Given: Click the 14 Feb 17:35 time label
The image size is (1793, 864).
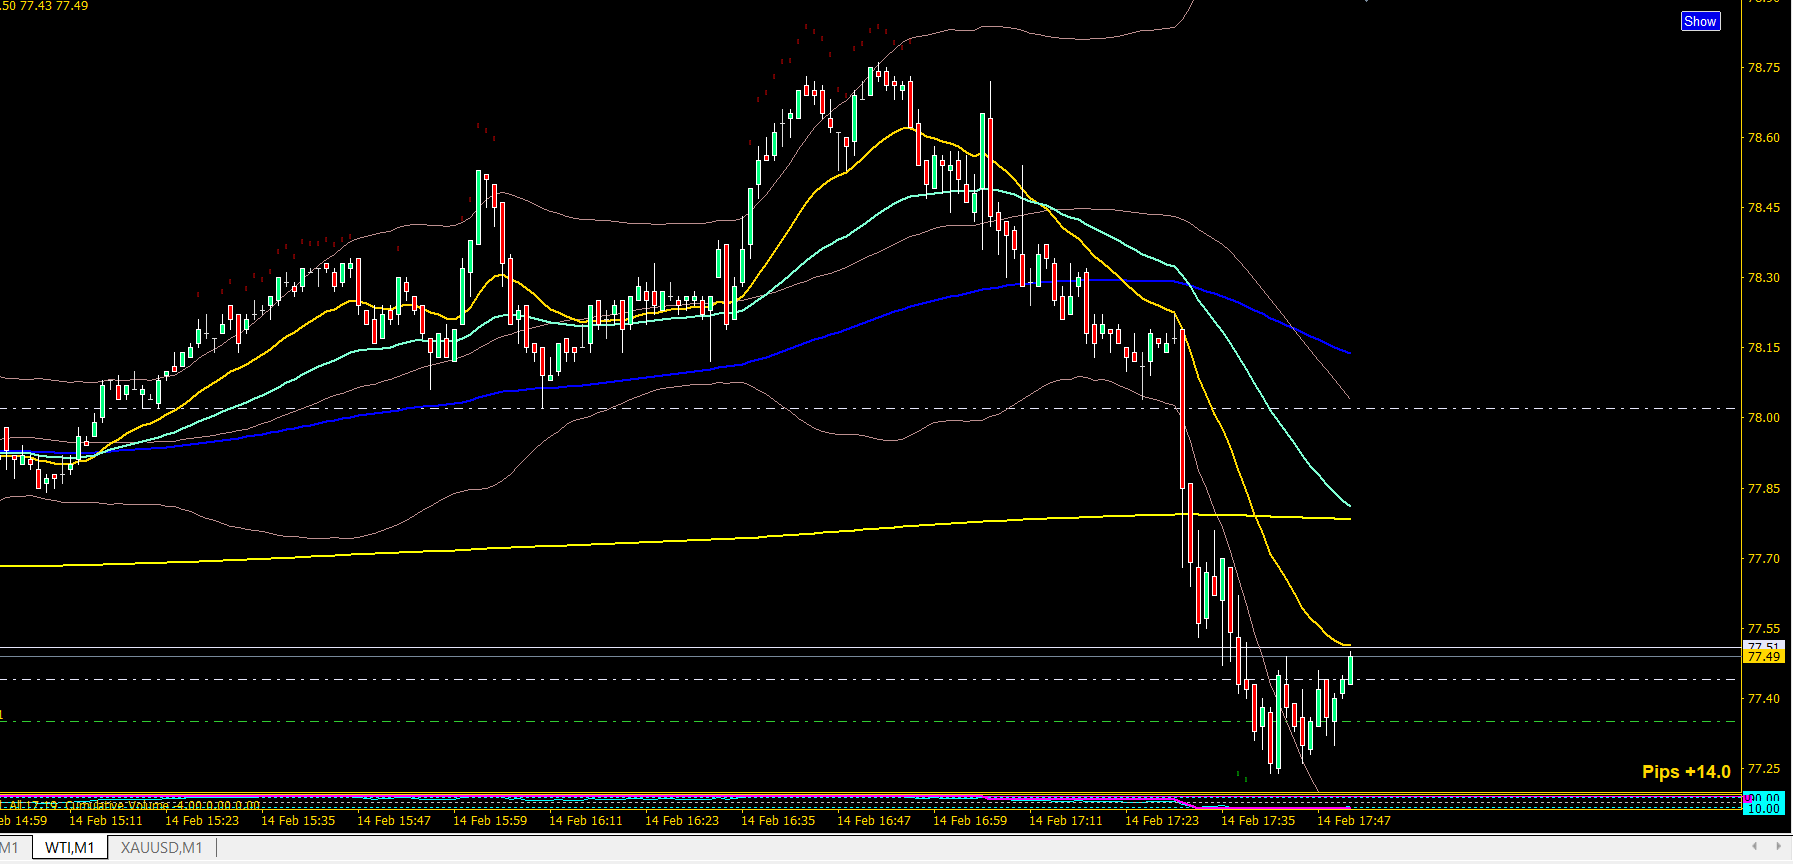Looking at the screenshot, I should [1258, 821].
